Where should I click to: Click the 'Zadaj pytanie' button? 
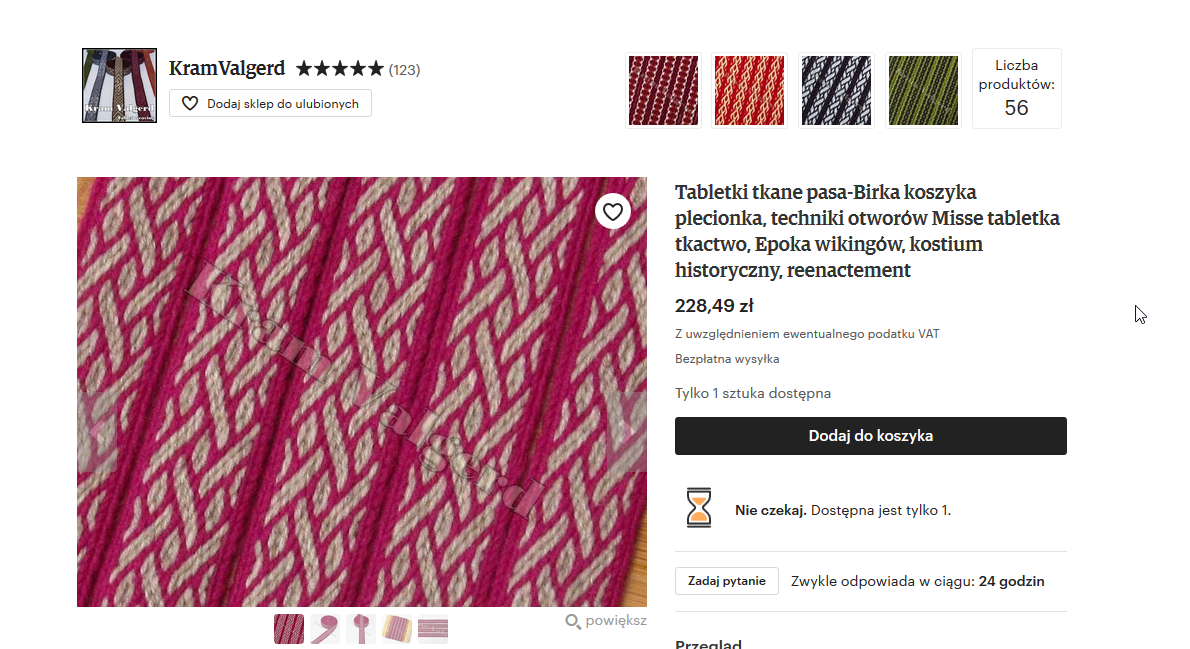[727, 581]
